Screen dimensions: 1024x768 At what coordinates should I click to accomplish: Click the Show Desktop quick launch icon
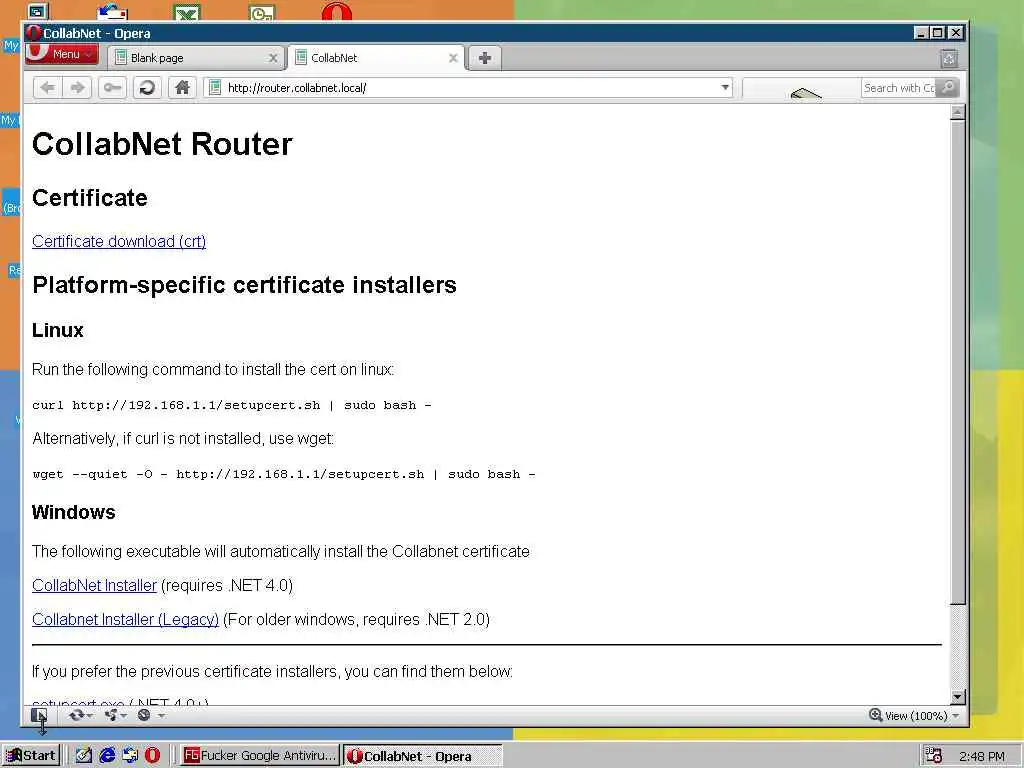click(x=84, y=756)
